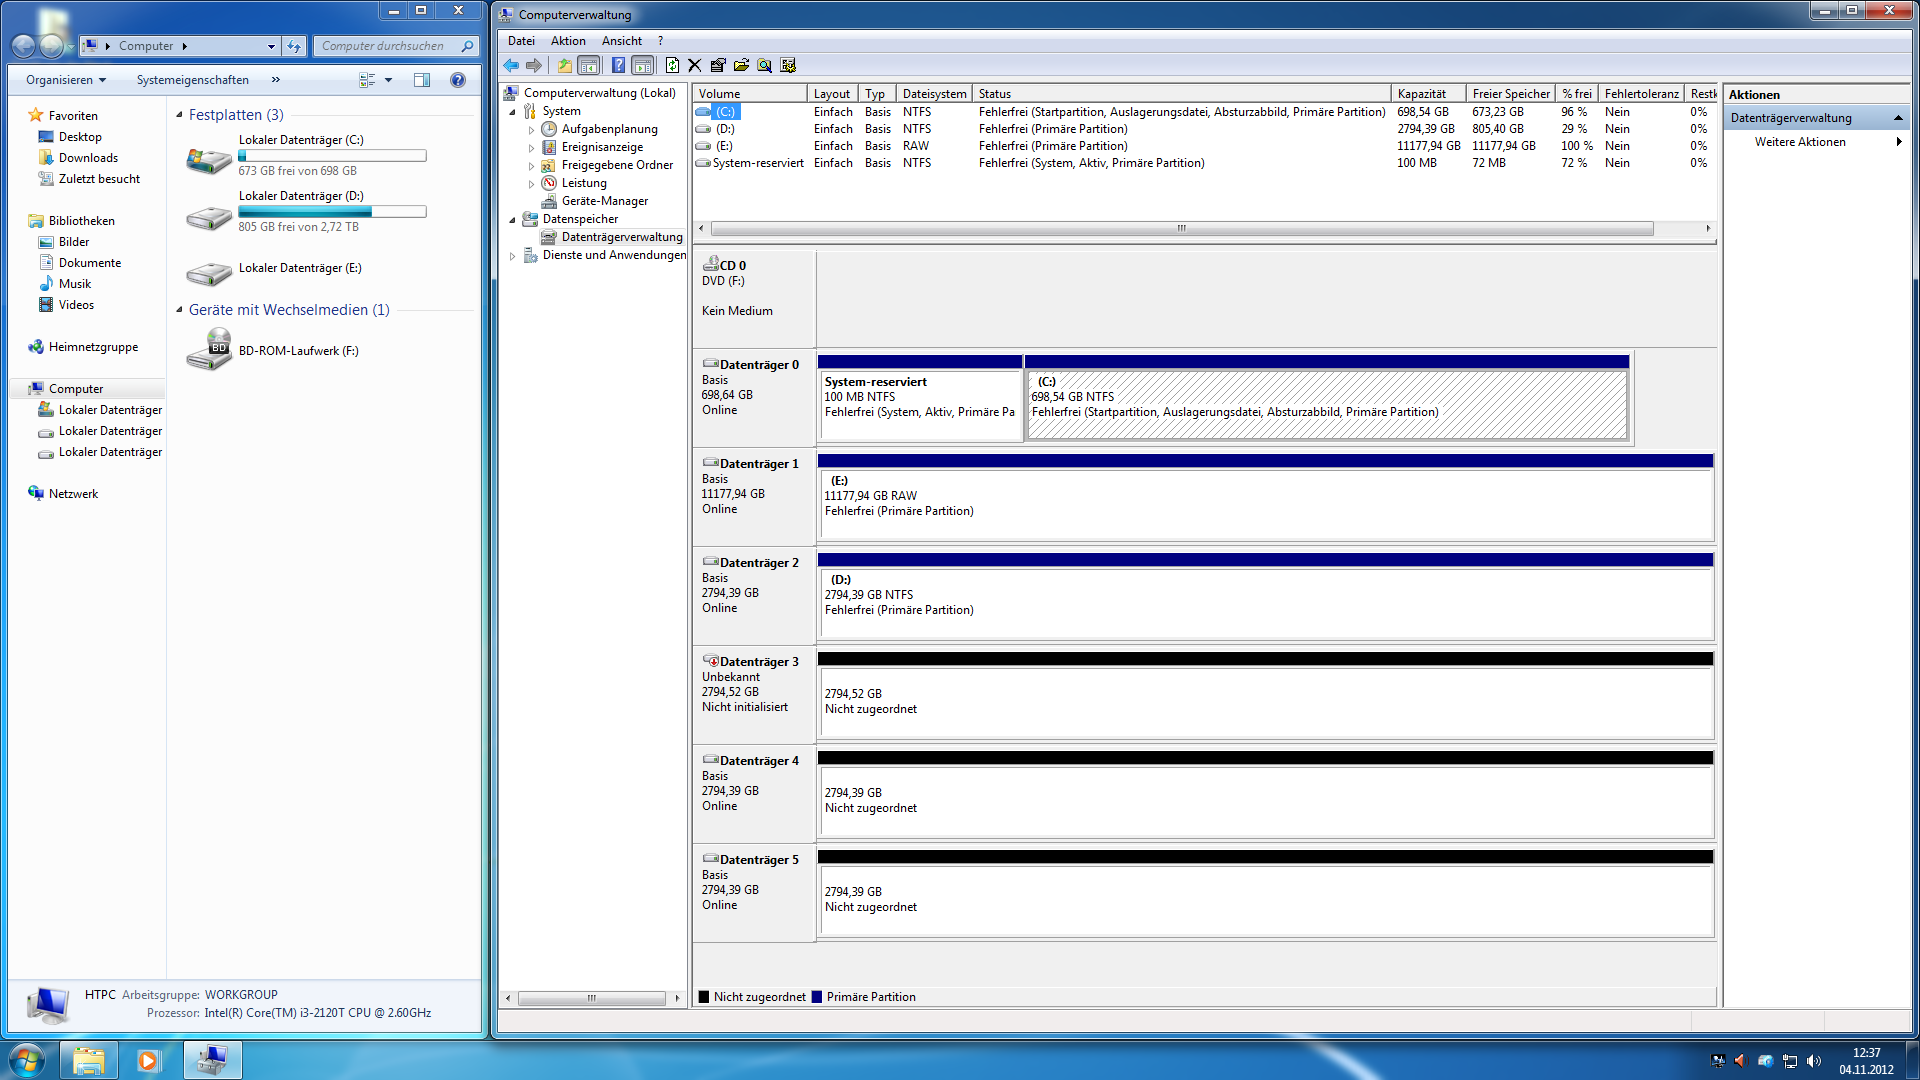Click the black X delete toolbar icon
Viewport: 1920px width, 1080px height.
point(695,66)
